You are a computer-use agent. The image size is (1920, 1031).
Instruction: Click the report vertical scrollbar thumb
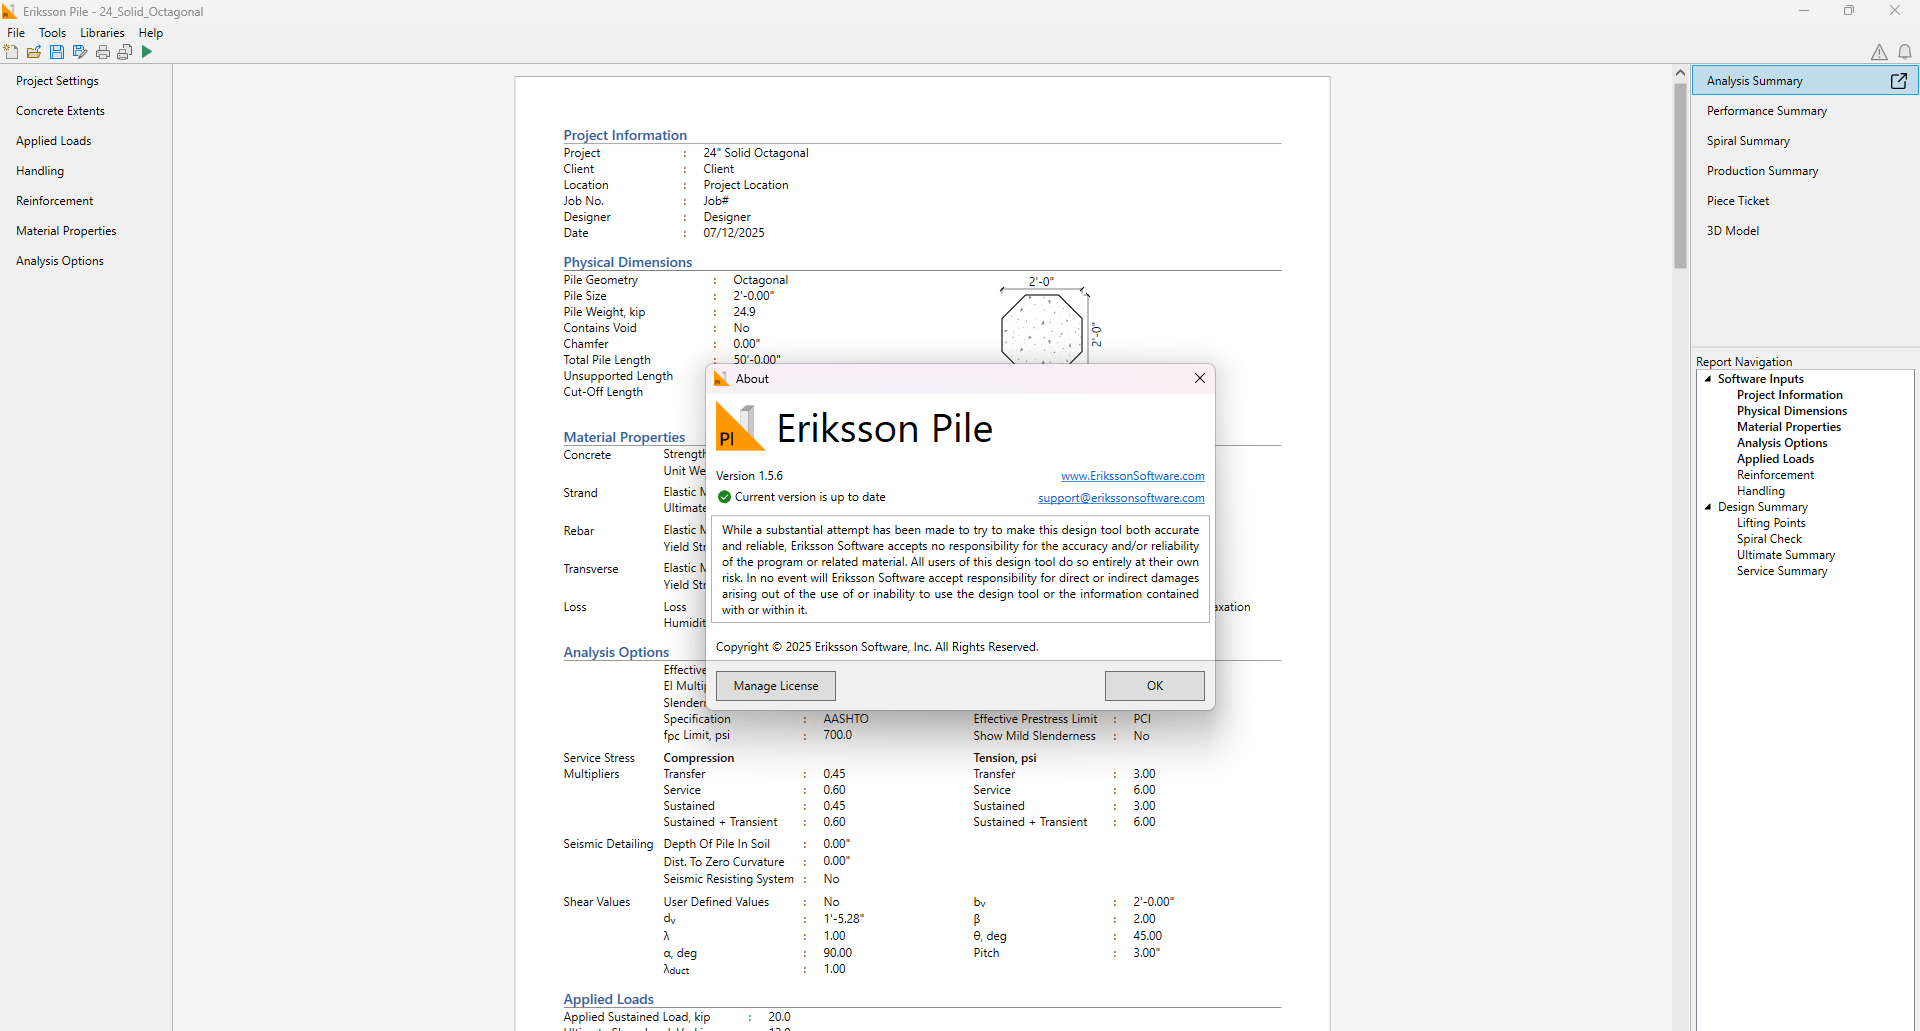click(x=1680, y=175)
